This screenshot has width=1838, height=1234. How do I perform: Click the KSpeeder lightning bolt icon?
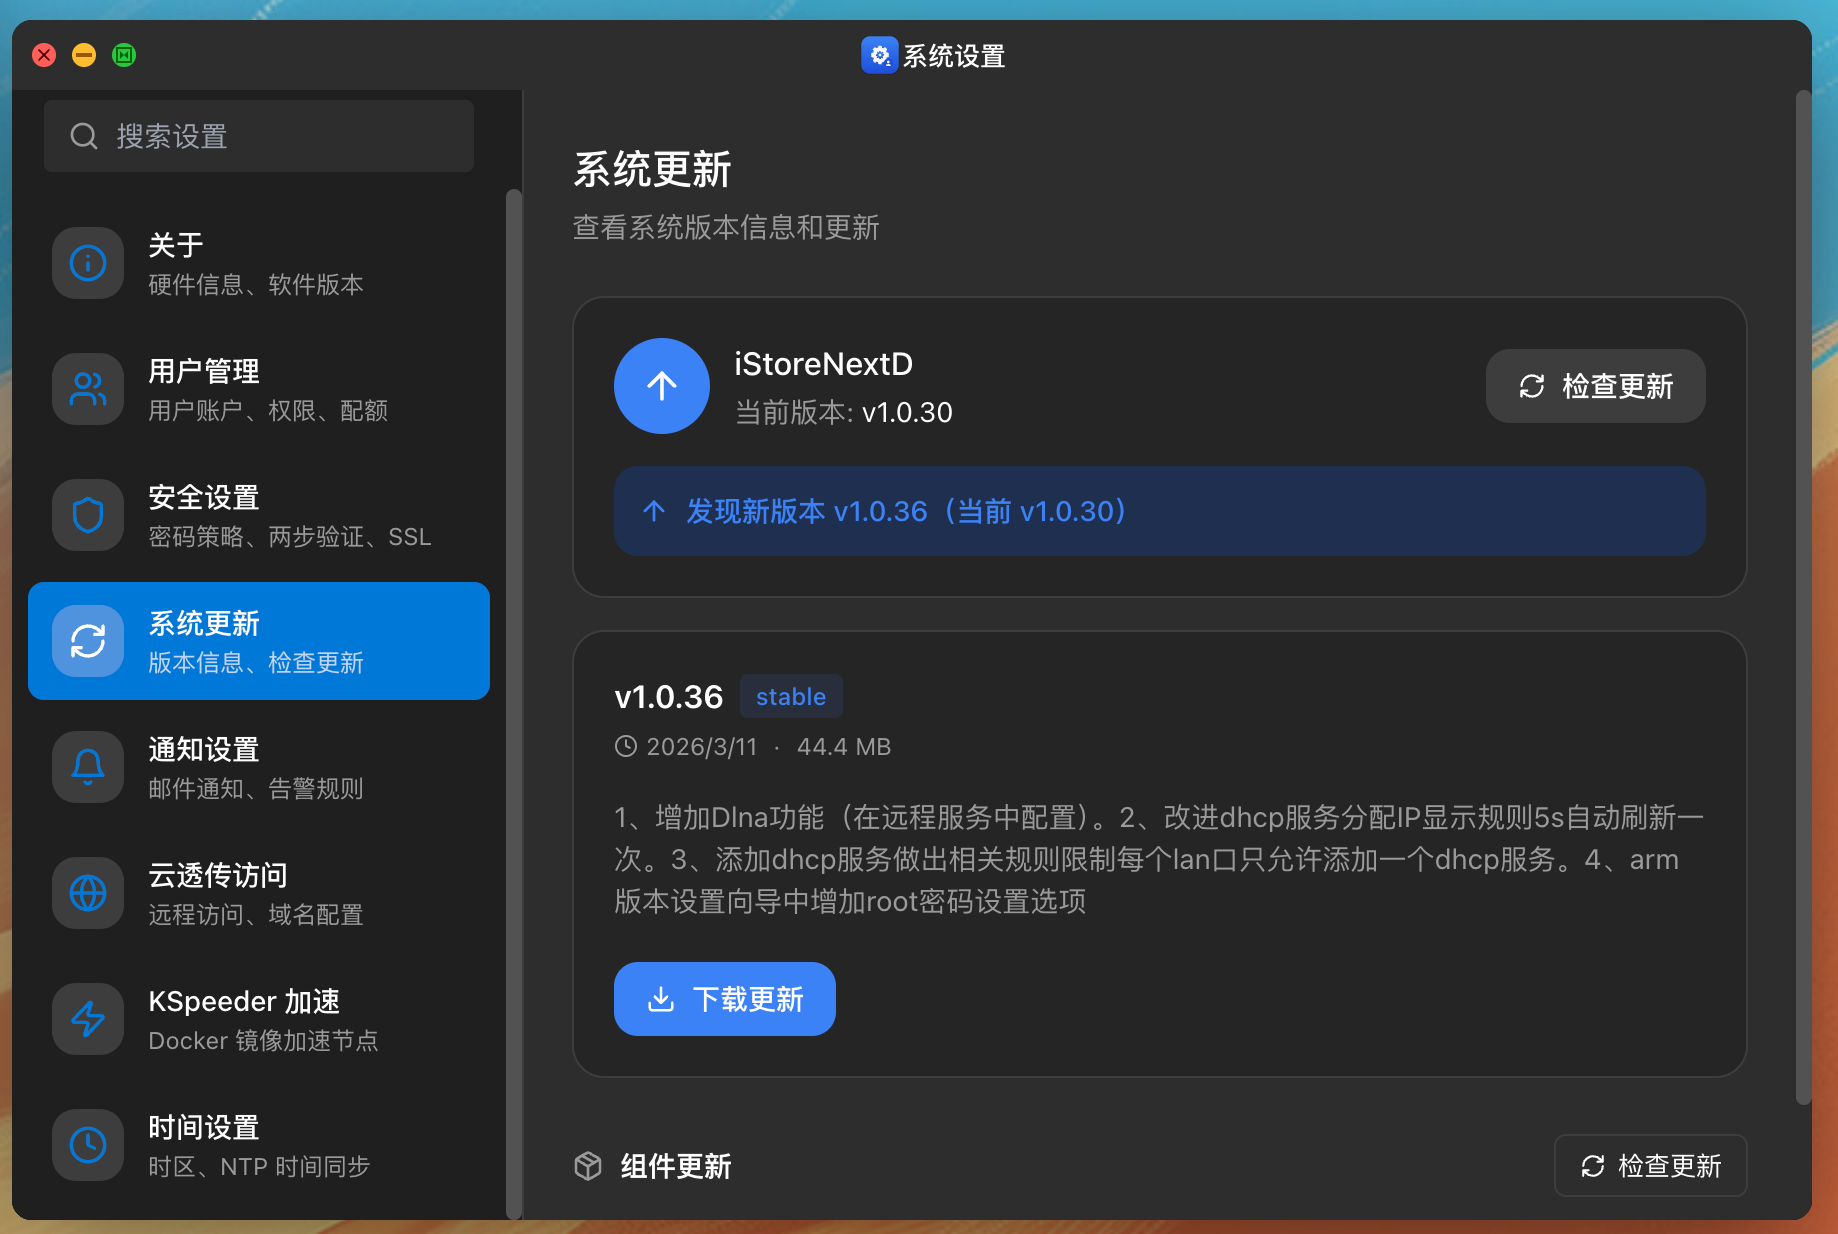tap(88, 1019)
